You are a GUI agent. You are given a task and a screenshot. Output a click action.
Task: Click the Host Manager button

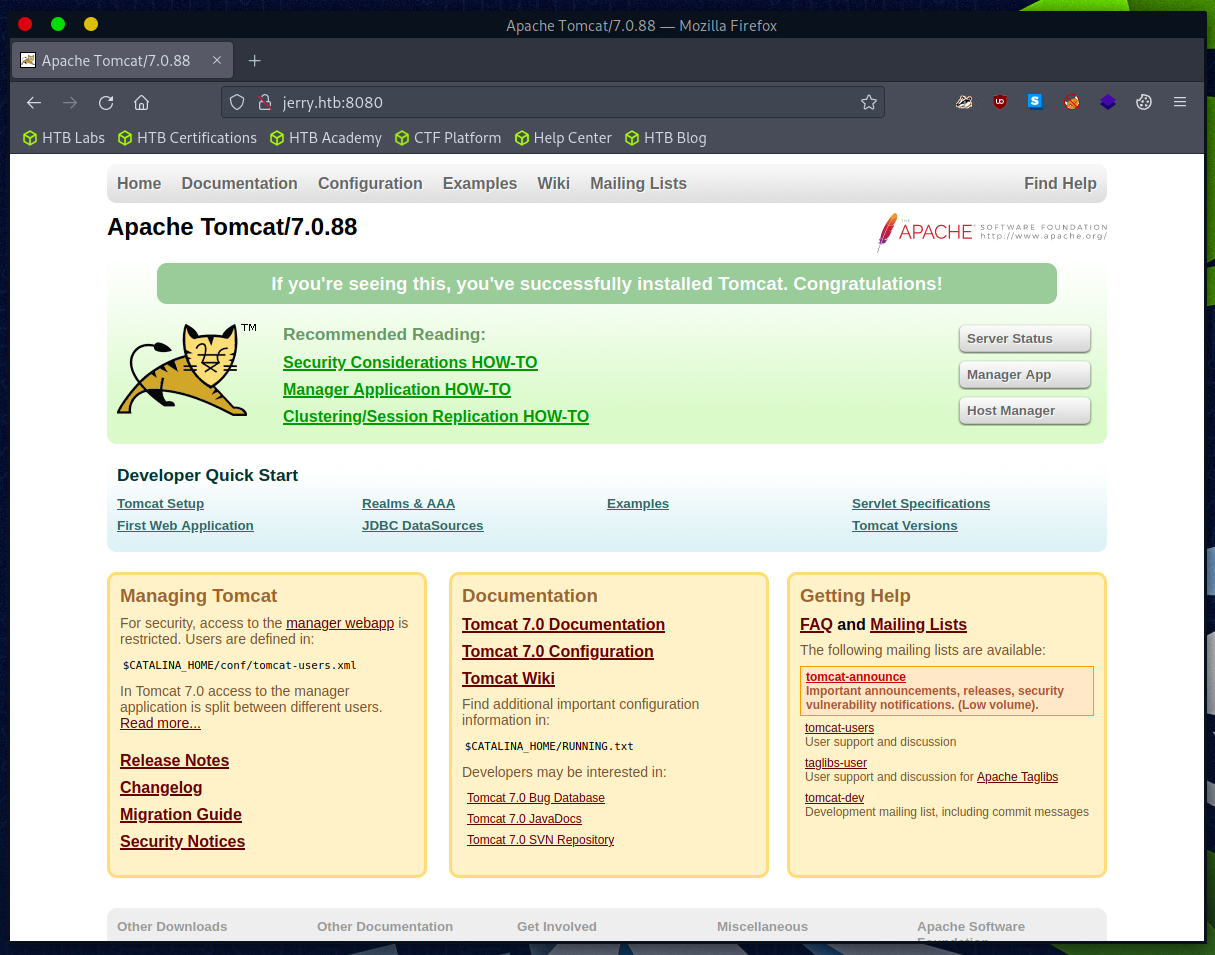coord(1025,411)
